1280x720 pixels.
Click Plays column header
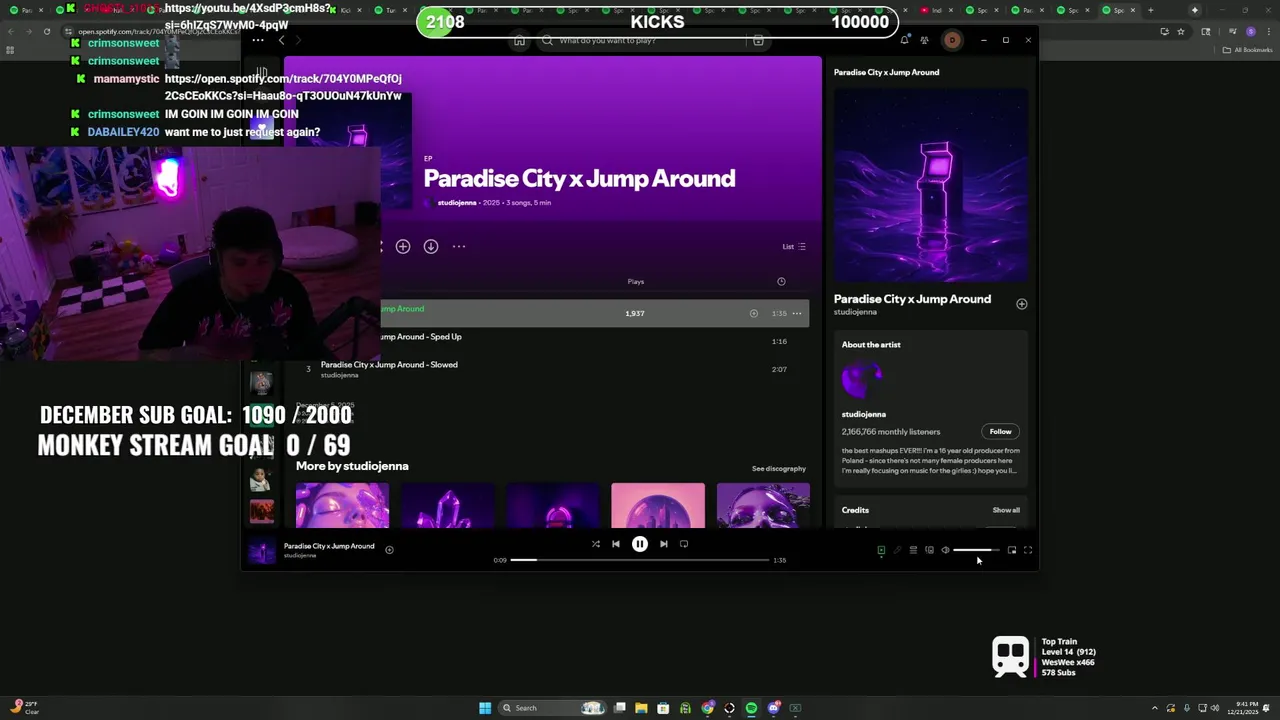[635, 281]
